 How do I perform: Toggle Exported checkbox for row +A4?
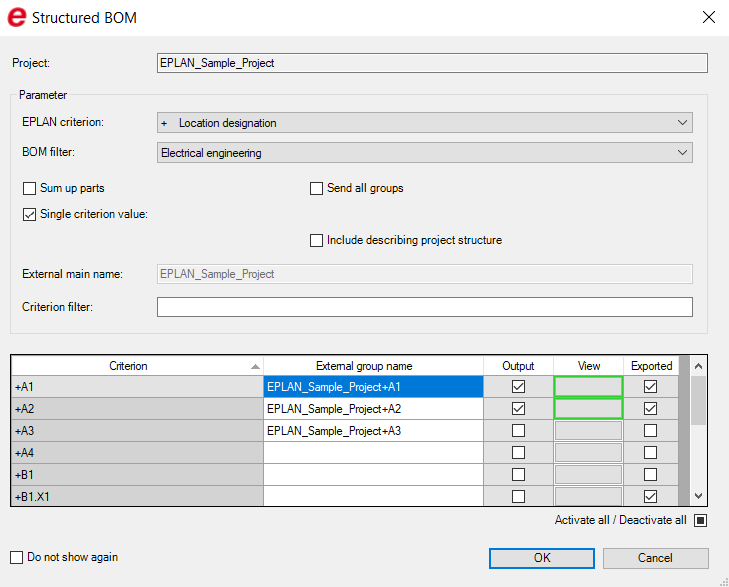pyautogui.click(x=650, y=453)
